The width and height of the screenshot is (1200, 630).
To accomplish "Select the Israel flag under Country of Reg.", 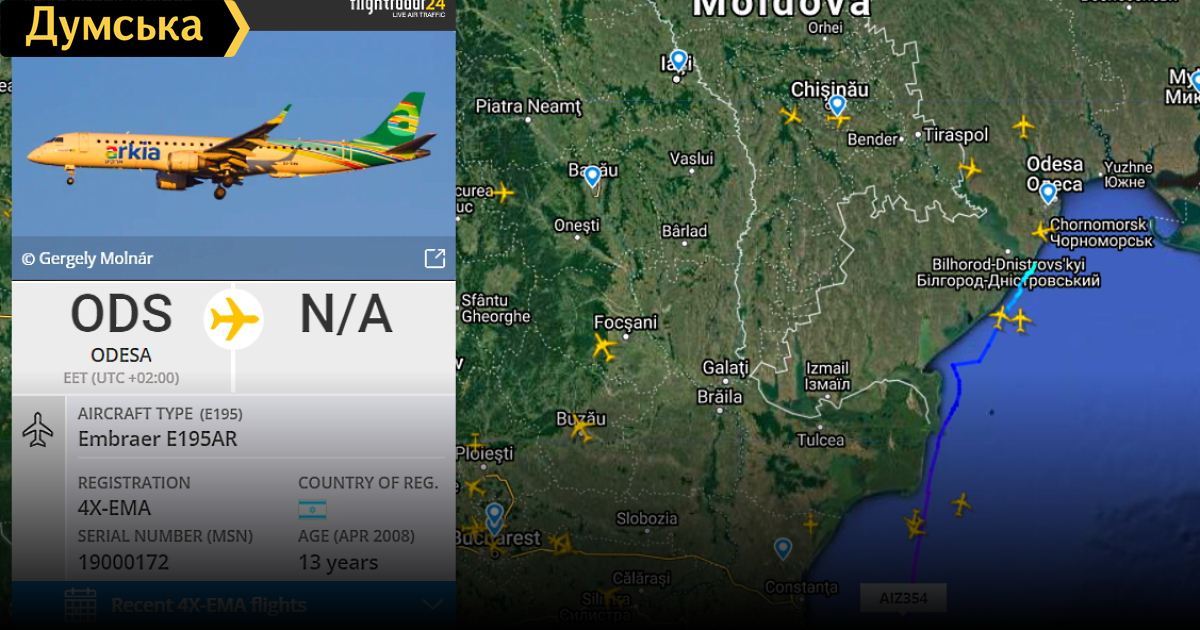I will (312, 510).
